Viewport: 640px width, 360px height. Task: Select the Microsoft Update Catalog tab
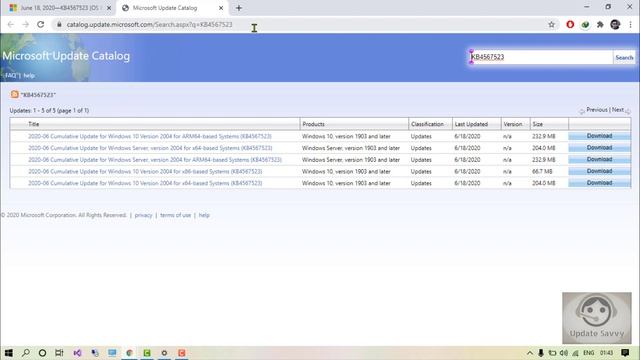click(x=172, y=8)
